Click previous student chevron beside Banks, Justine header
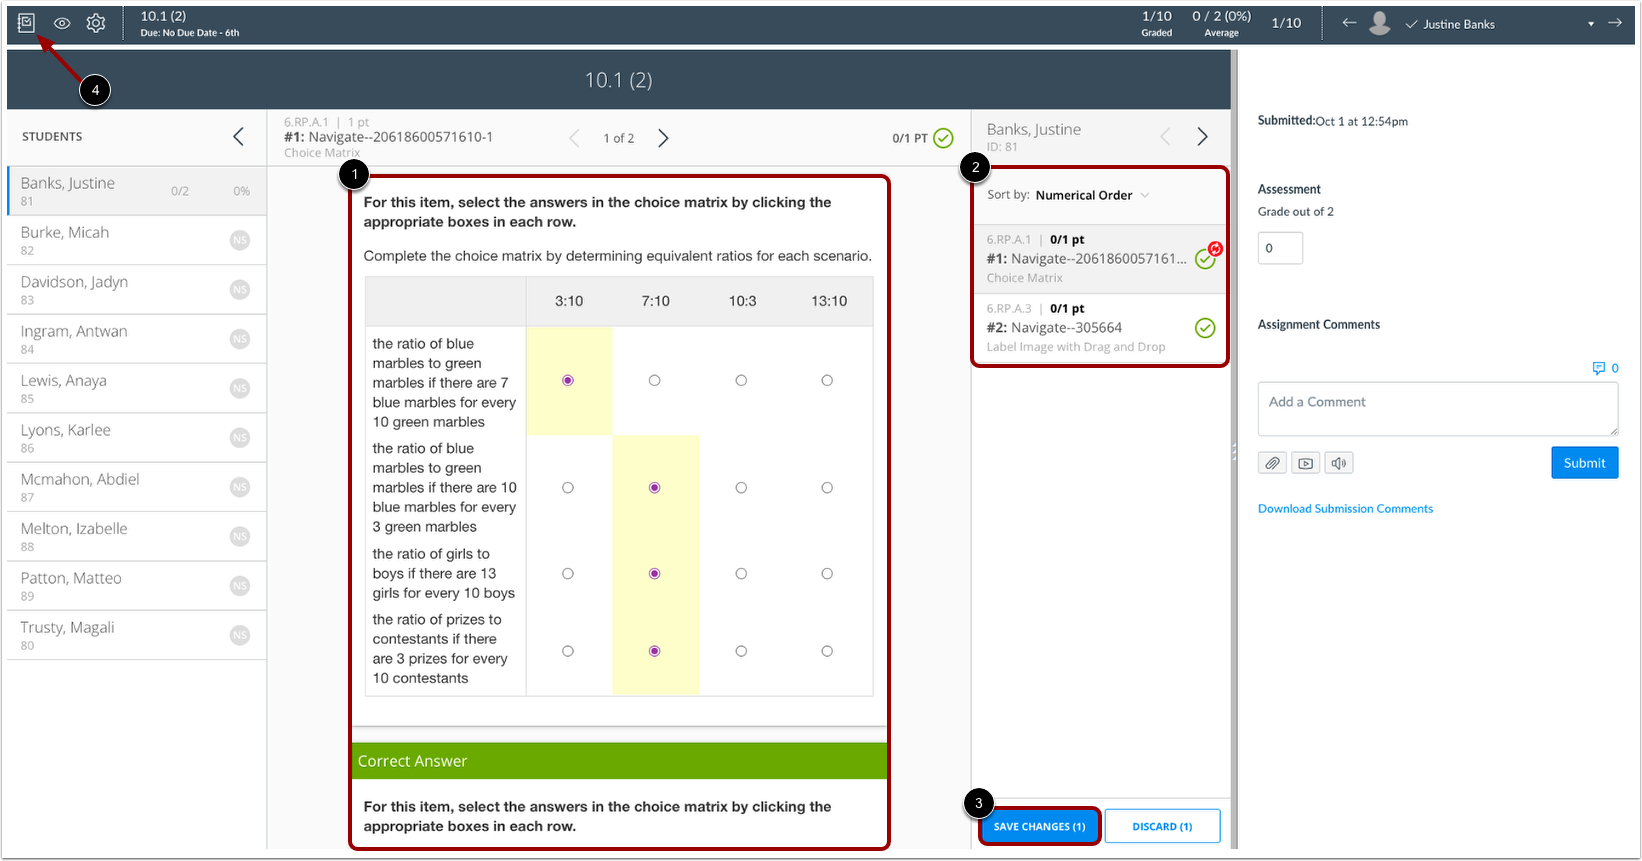Screen dimensions: 1642x861 pyautogui.click(x=1165, y=137)
